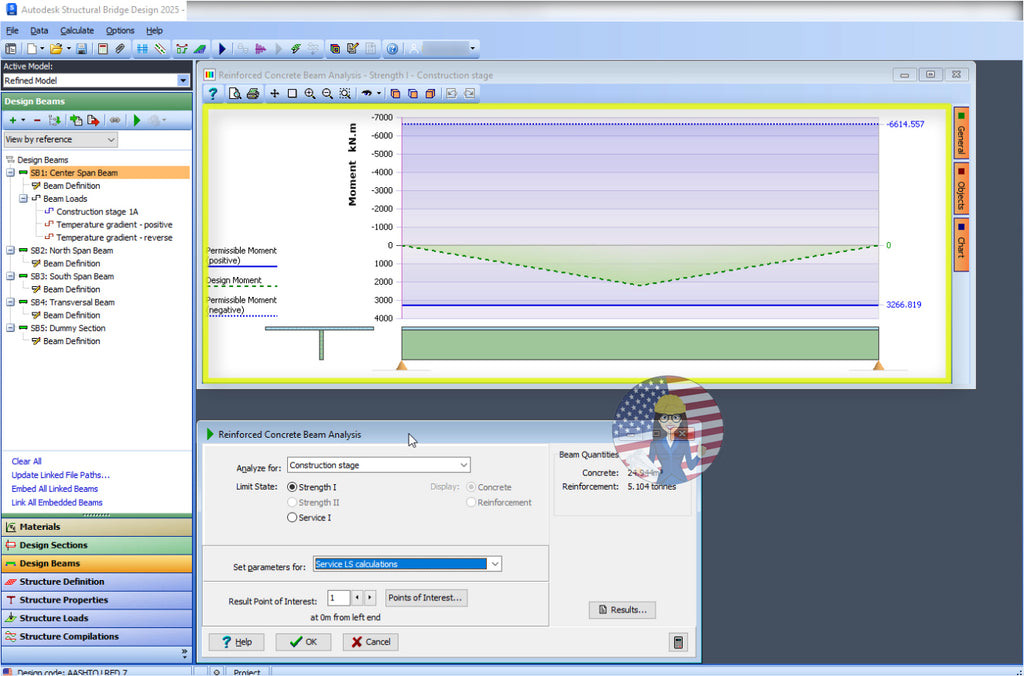Open the Calculate menu
Screen dimensions: 1024x676
click(x=79, y=30)
